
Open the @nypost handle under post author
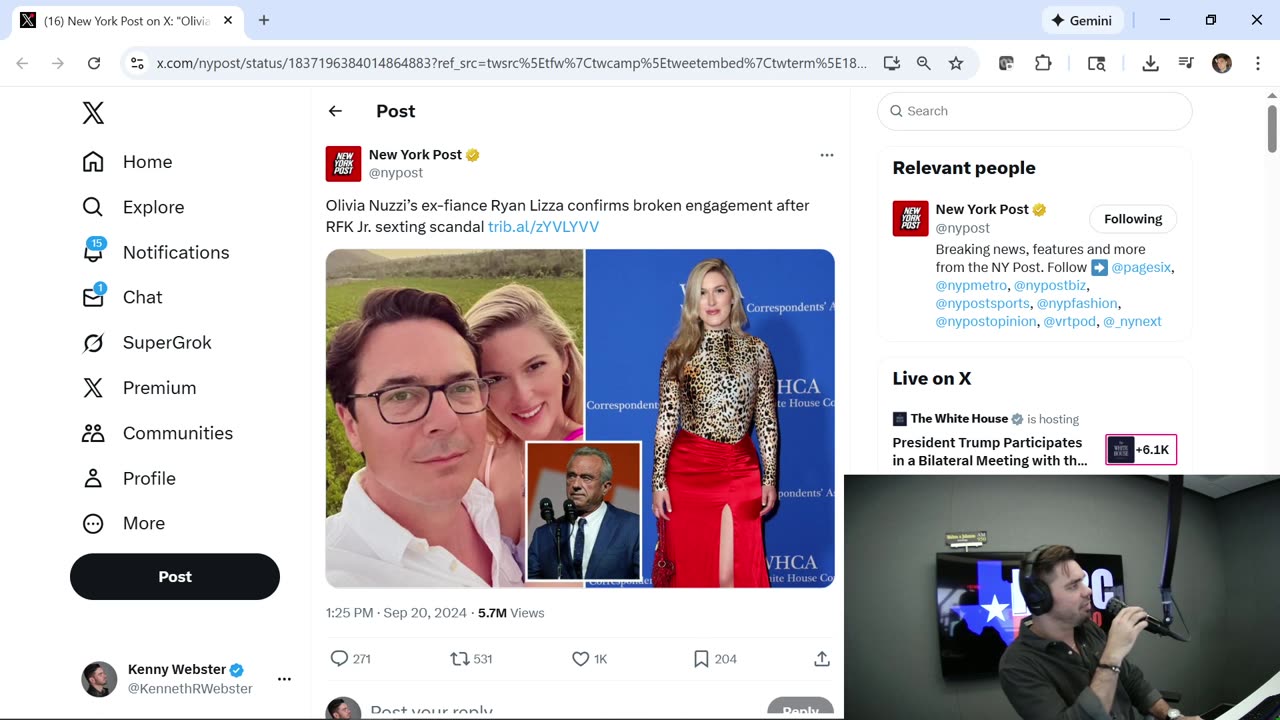(x=396, y=173)
